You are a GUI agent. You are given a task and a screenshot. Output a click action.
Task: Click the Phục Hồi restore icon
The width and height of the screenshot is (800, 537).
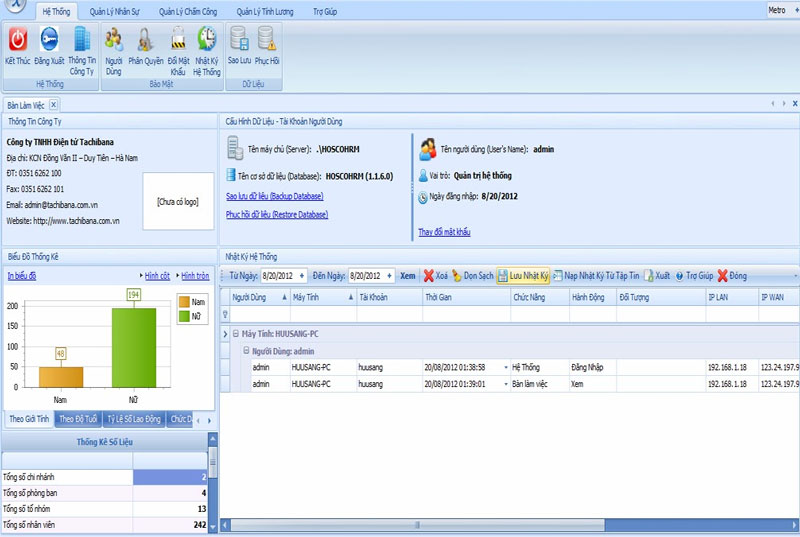pyautogui.click(x=267, y=39)
